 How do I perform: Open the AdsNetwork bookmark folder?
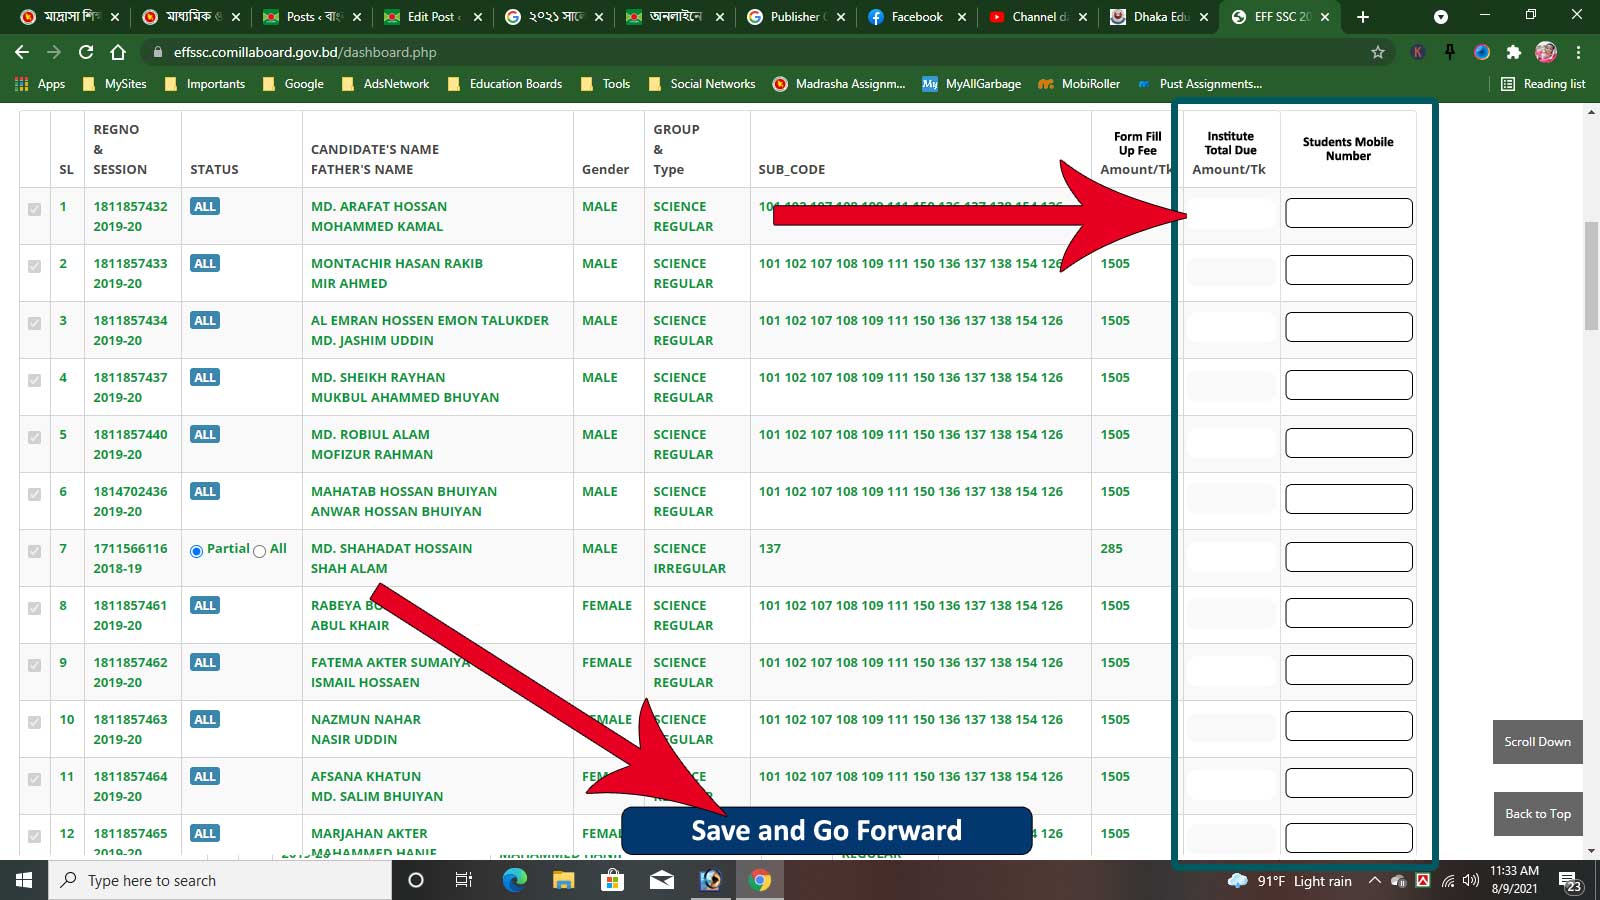click(x=385, y=84)
